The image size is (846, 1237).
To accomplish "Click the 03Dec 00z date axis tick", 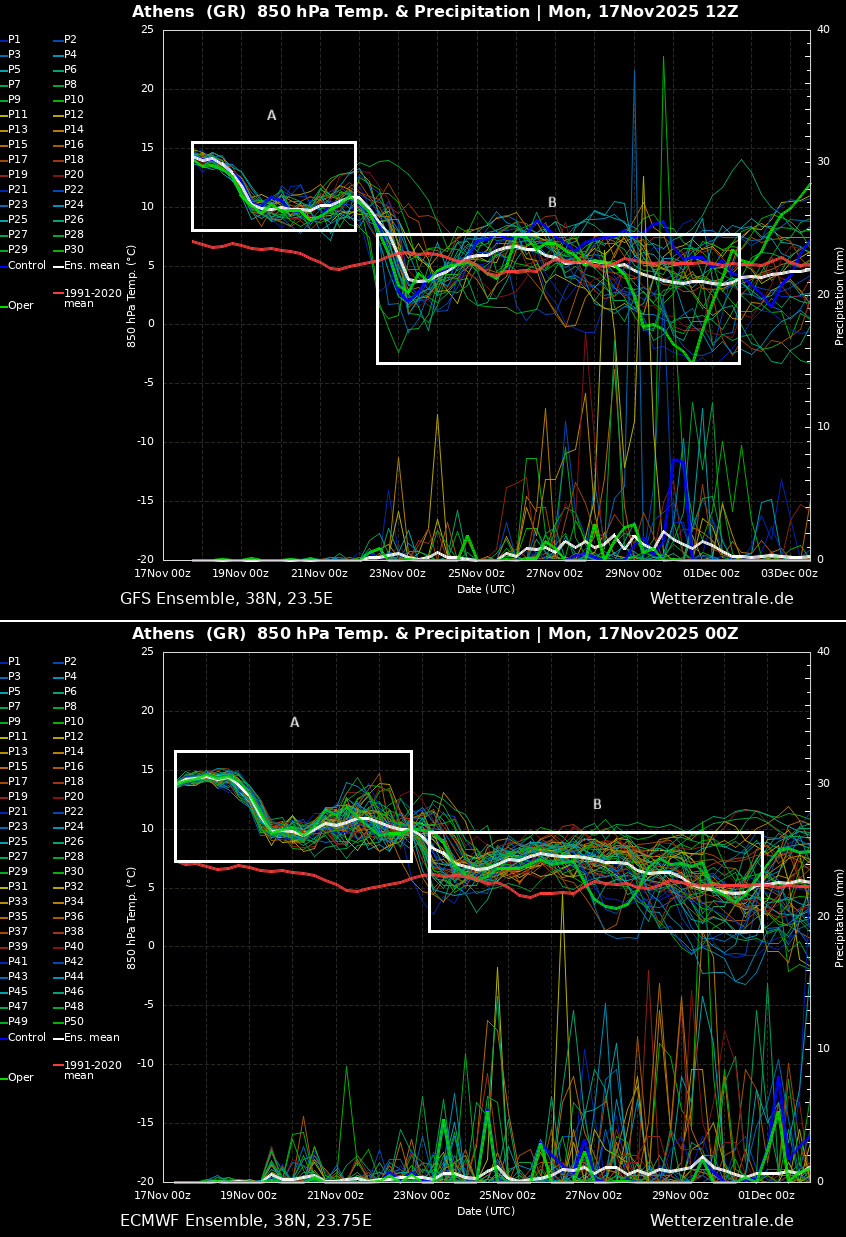I will pos(789,574).
